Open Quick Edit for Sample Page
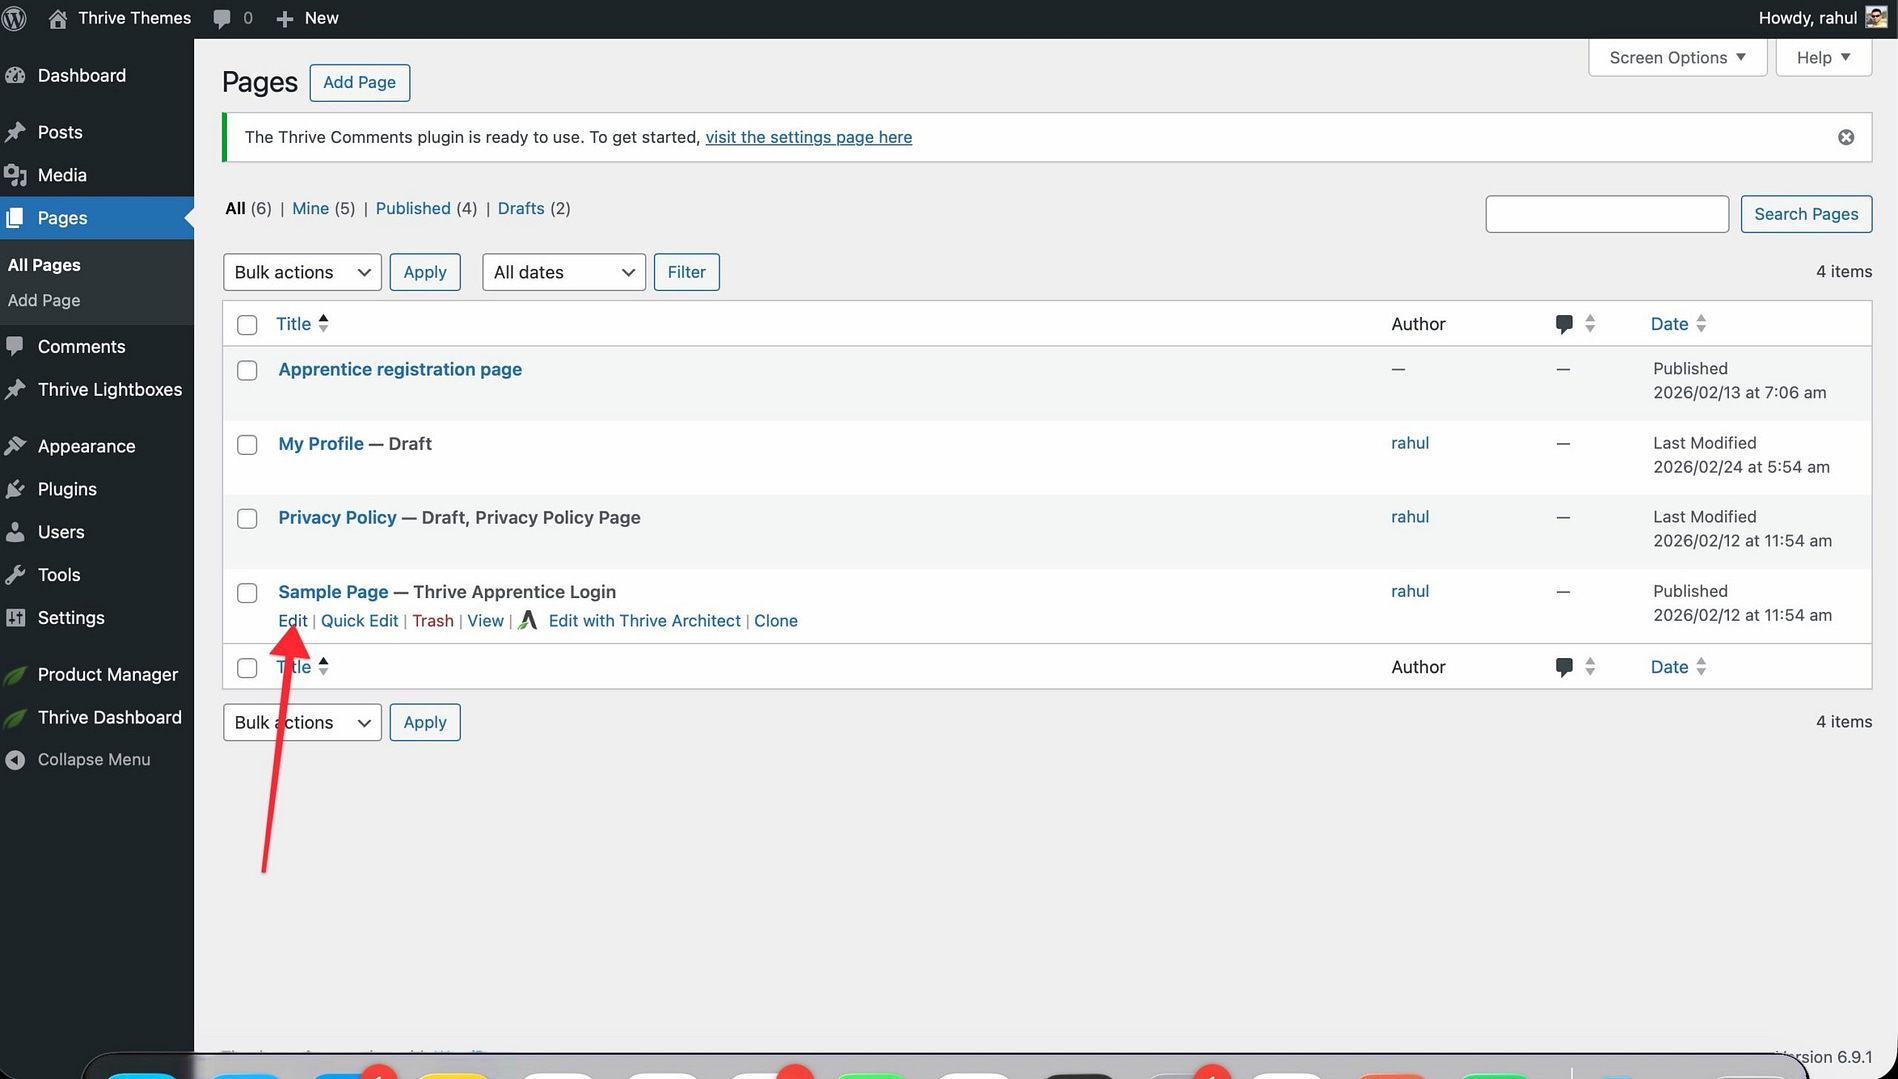Image resolution: width=1898 pixels, height=1079 pixels. coord(359,621)
